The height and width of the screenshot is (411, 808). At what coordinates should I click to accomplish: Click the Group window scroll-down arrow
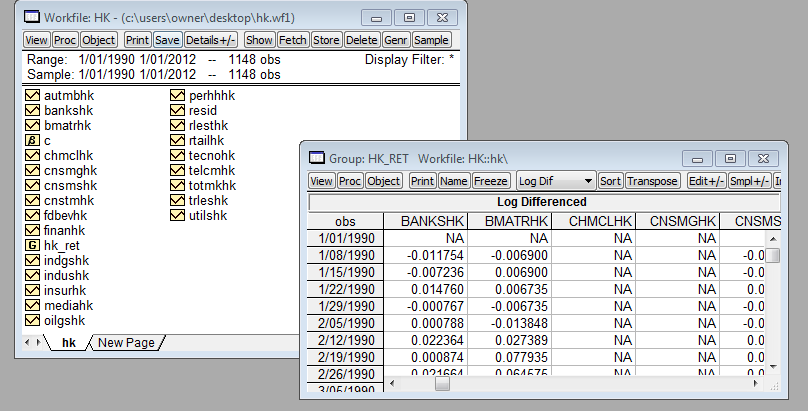click(772, 366)
